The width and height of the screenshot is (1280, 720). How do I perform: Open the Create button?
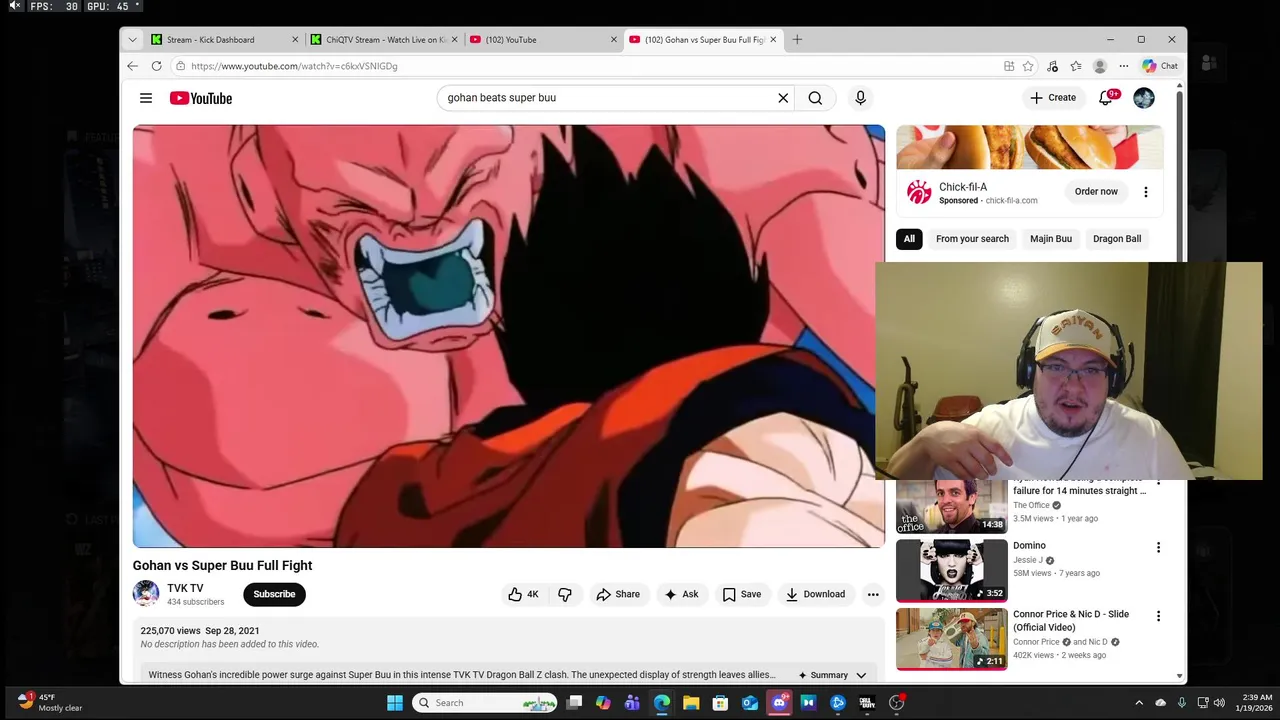click(x=1053, y=98)
